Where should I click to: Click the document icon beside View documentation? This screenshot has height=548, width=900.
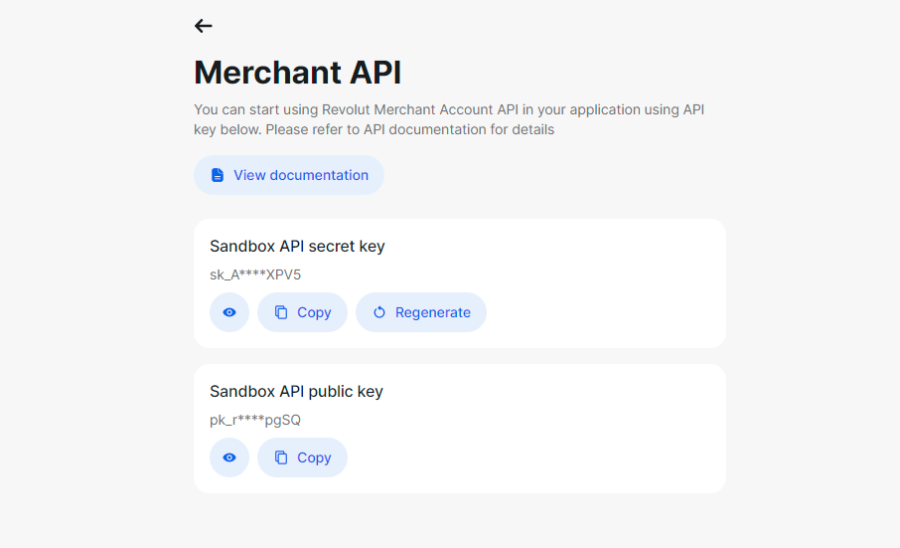pyautogui.click(x=218, y=175)
